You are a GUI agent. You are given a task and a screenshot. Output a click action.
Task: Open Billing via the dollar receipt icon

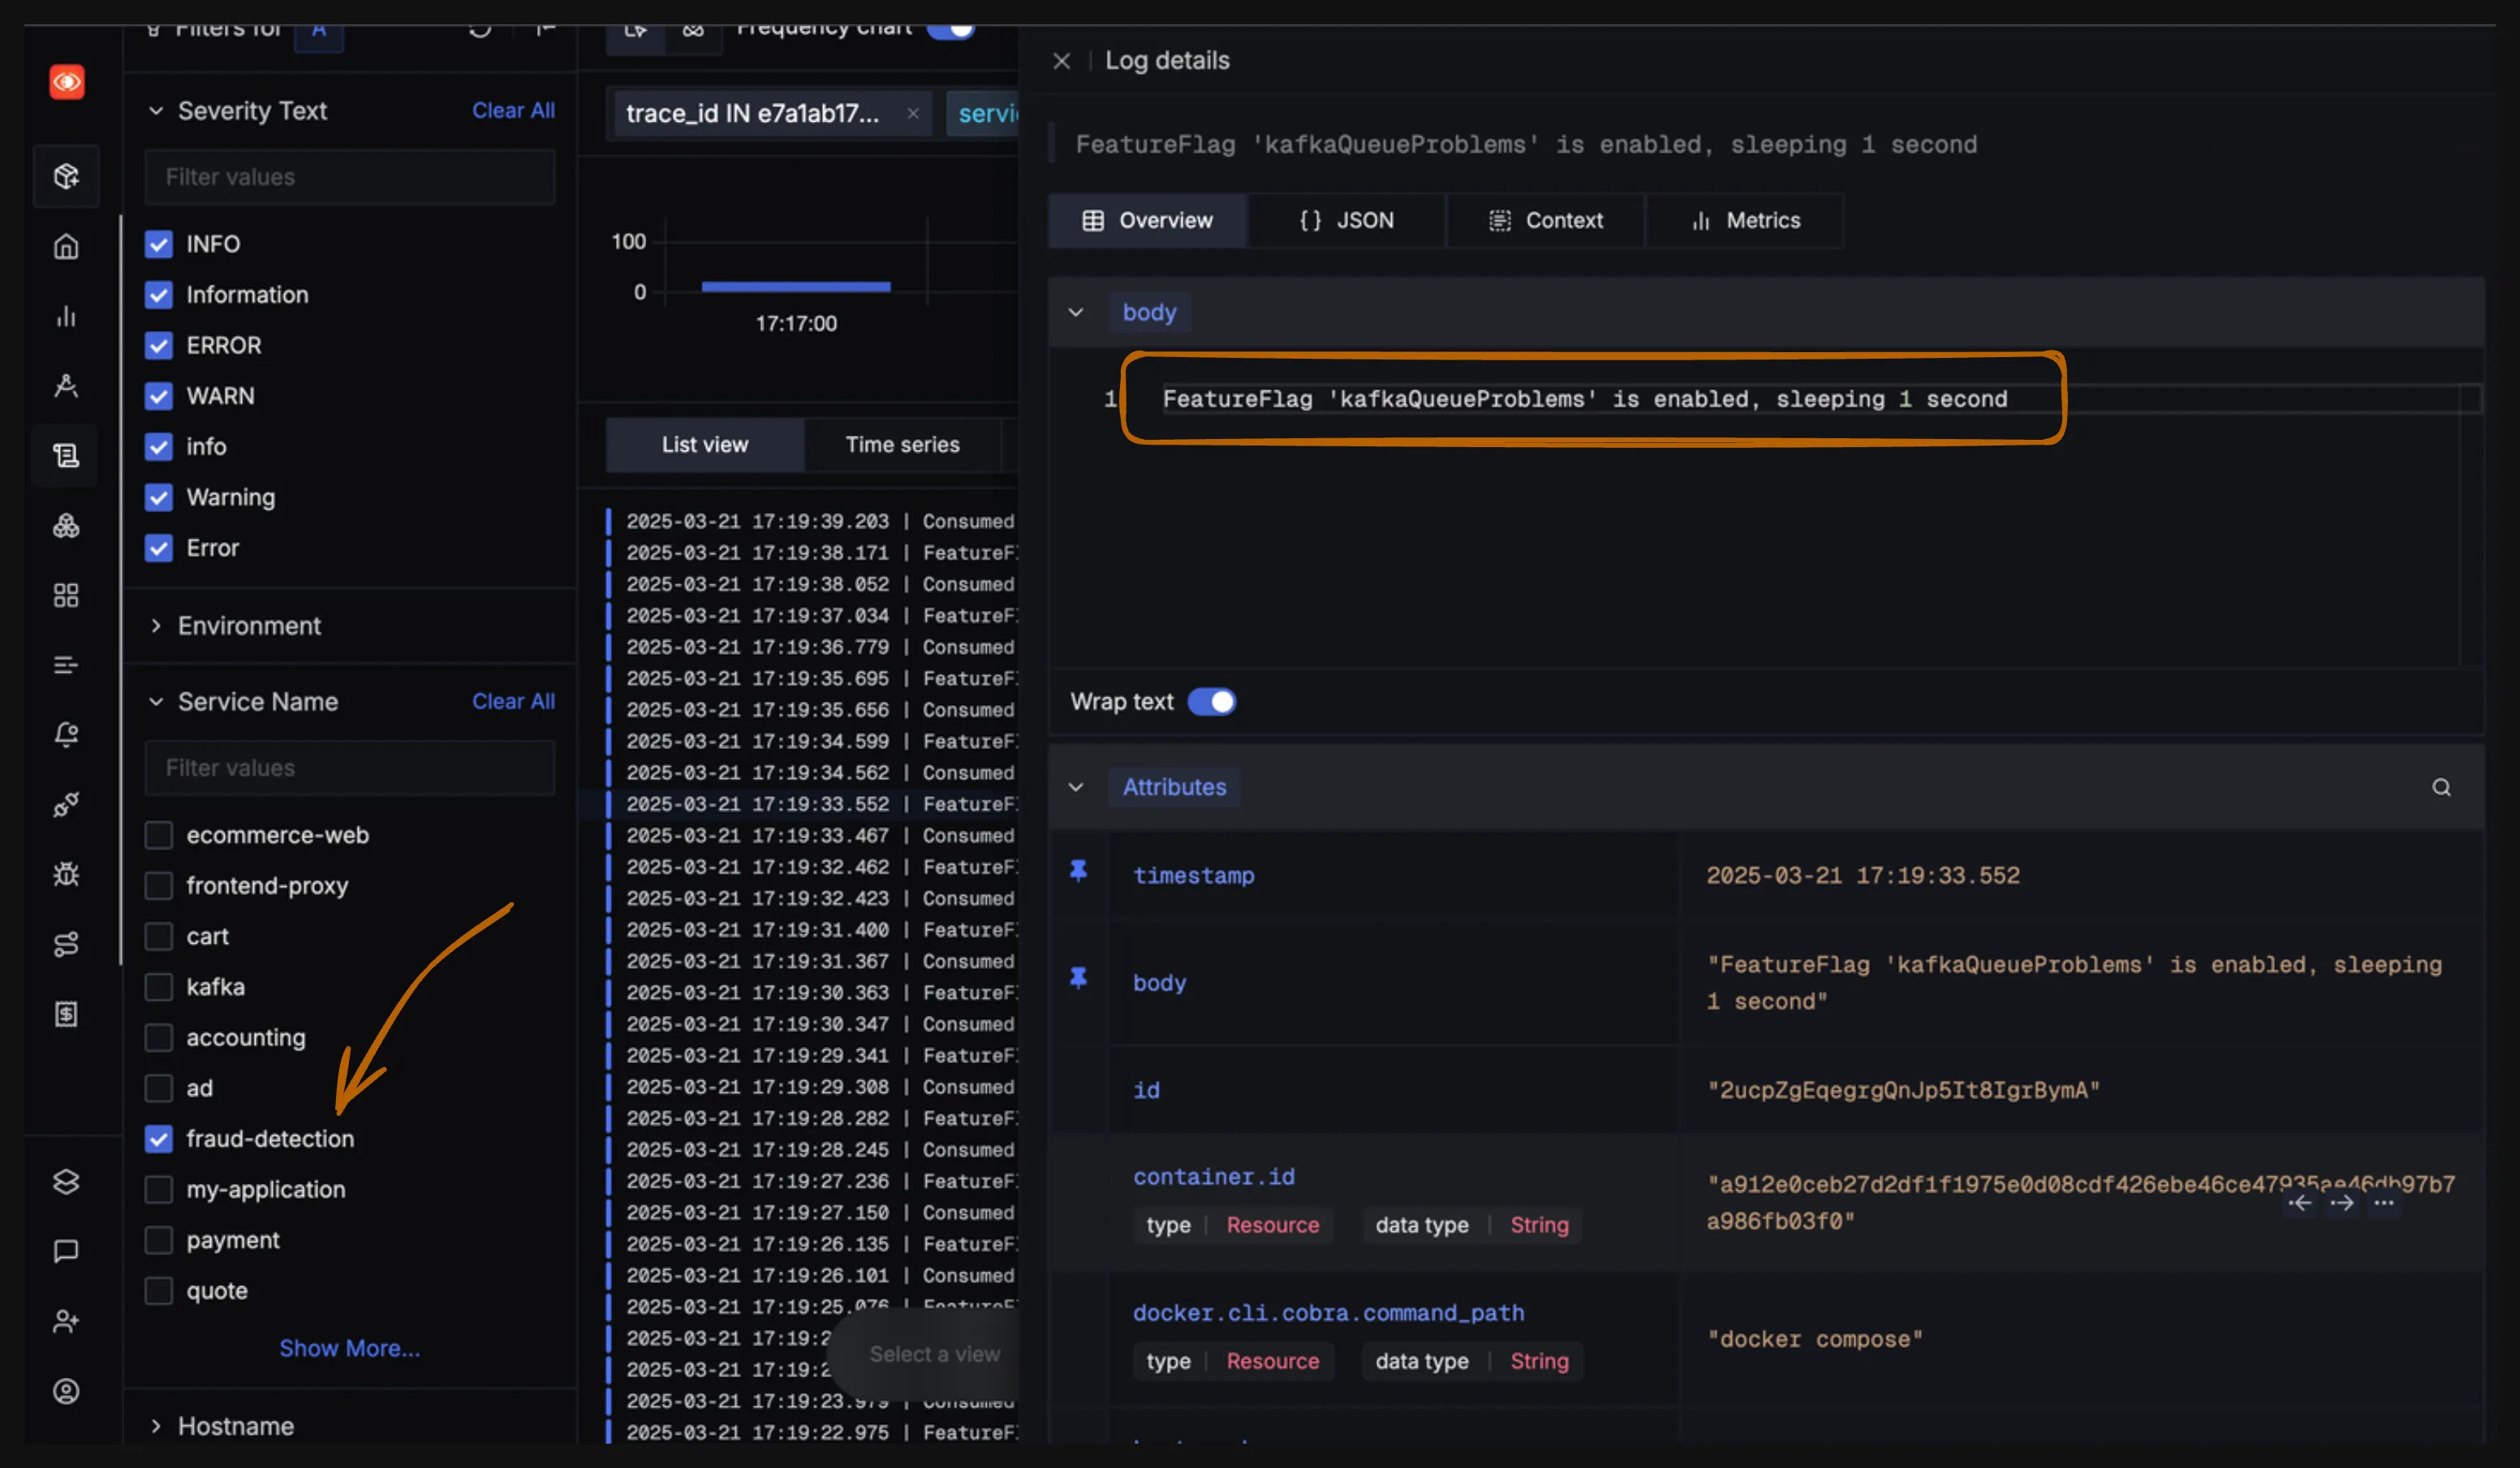pos(66,1014)
